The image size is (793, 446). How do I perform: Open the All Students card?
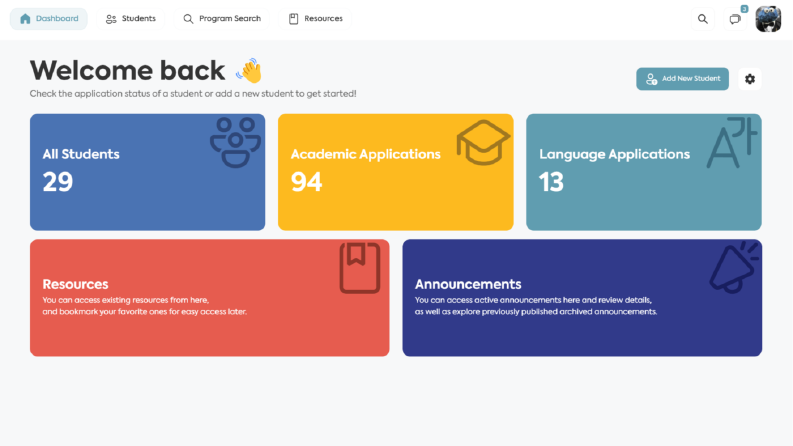(x=147, y=172)
